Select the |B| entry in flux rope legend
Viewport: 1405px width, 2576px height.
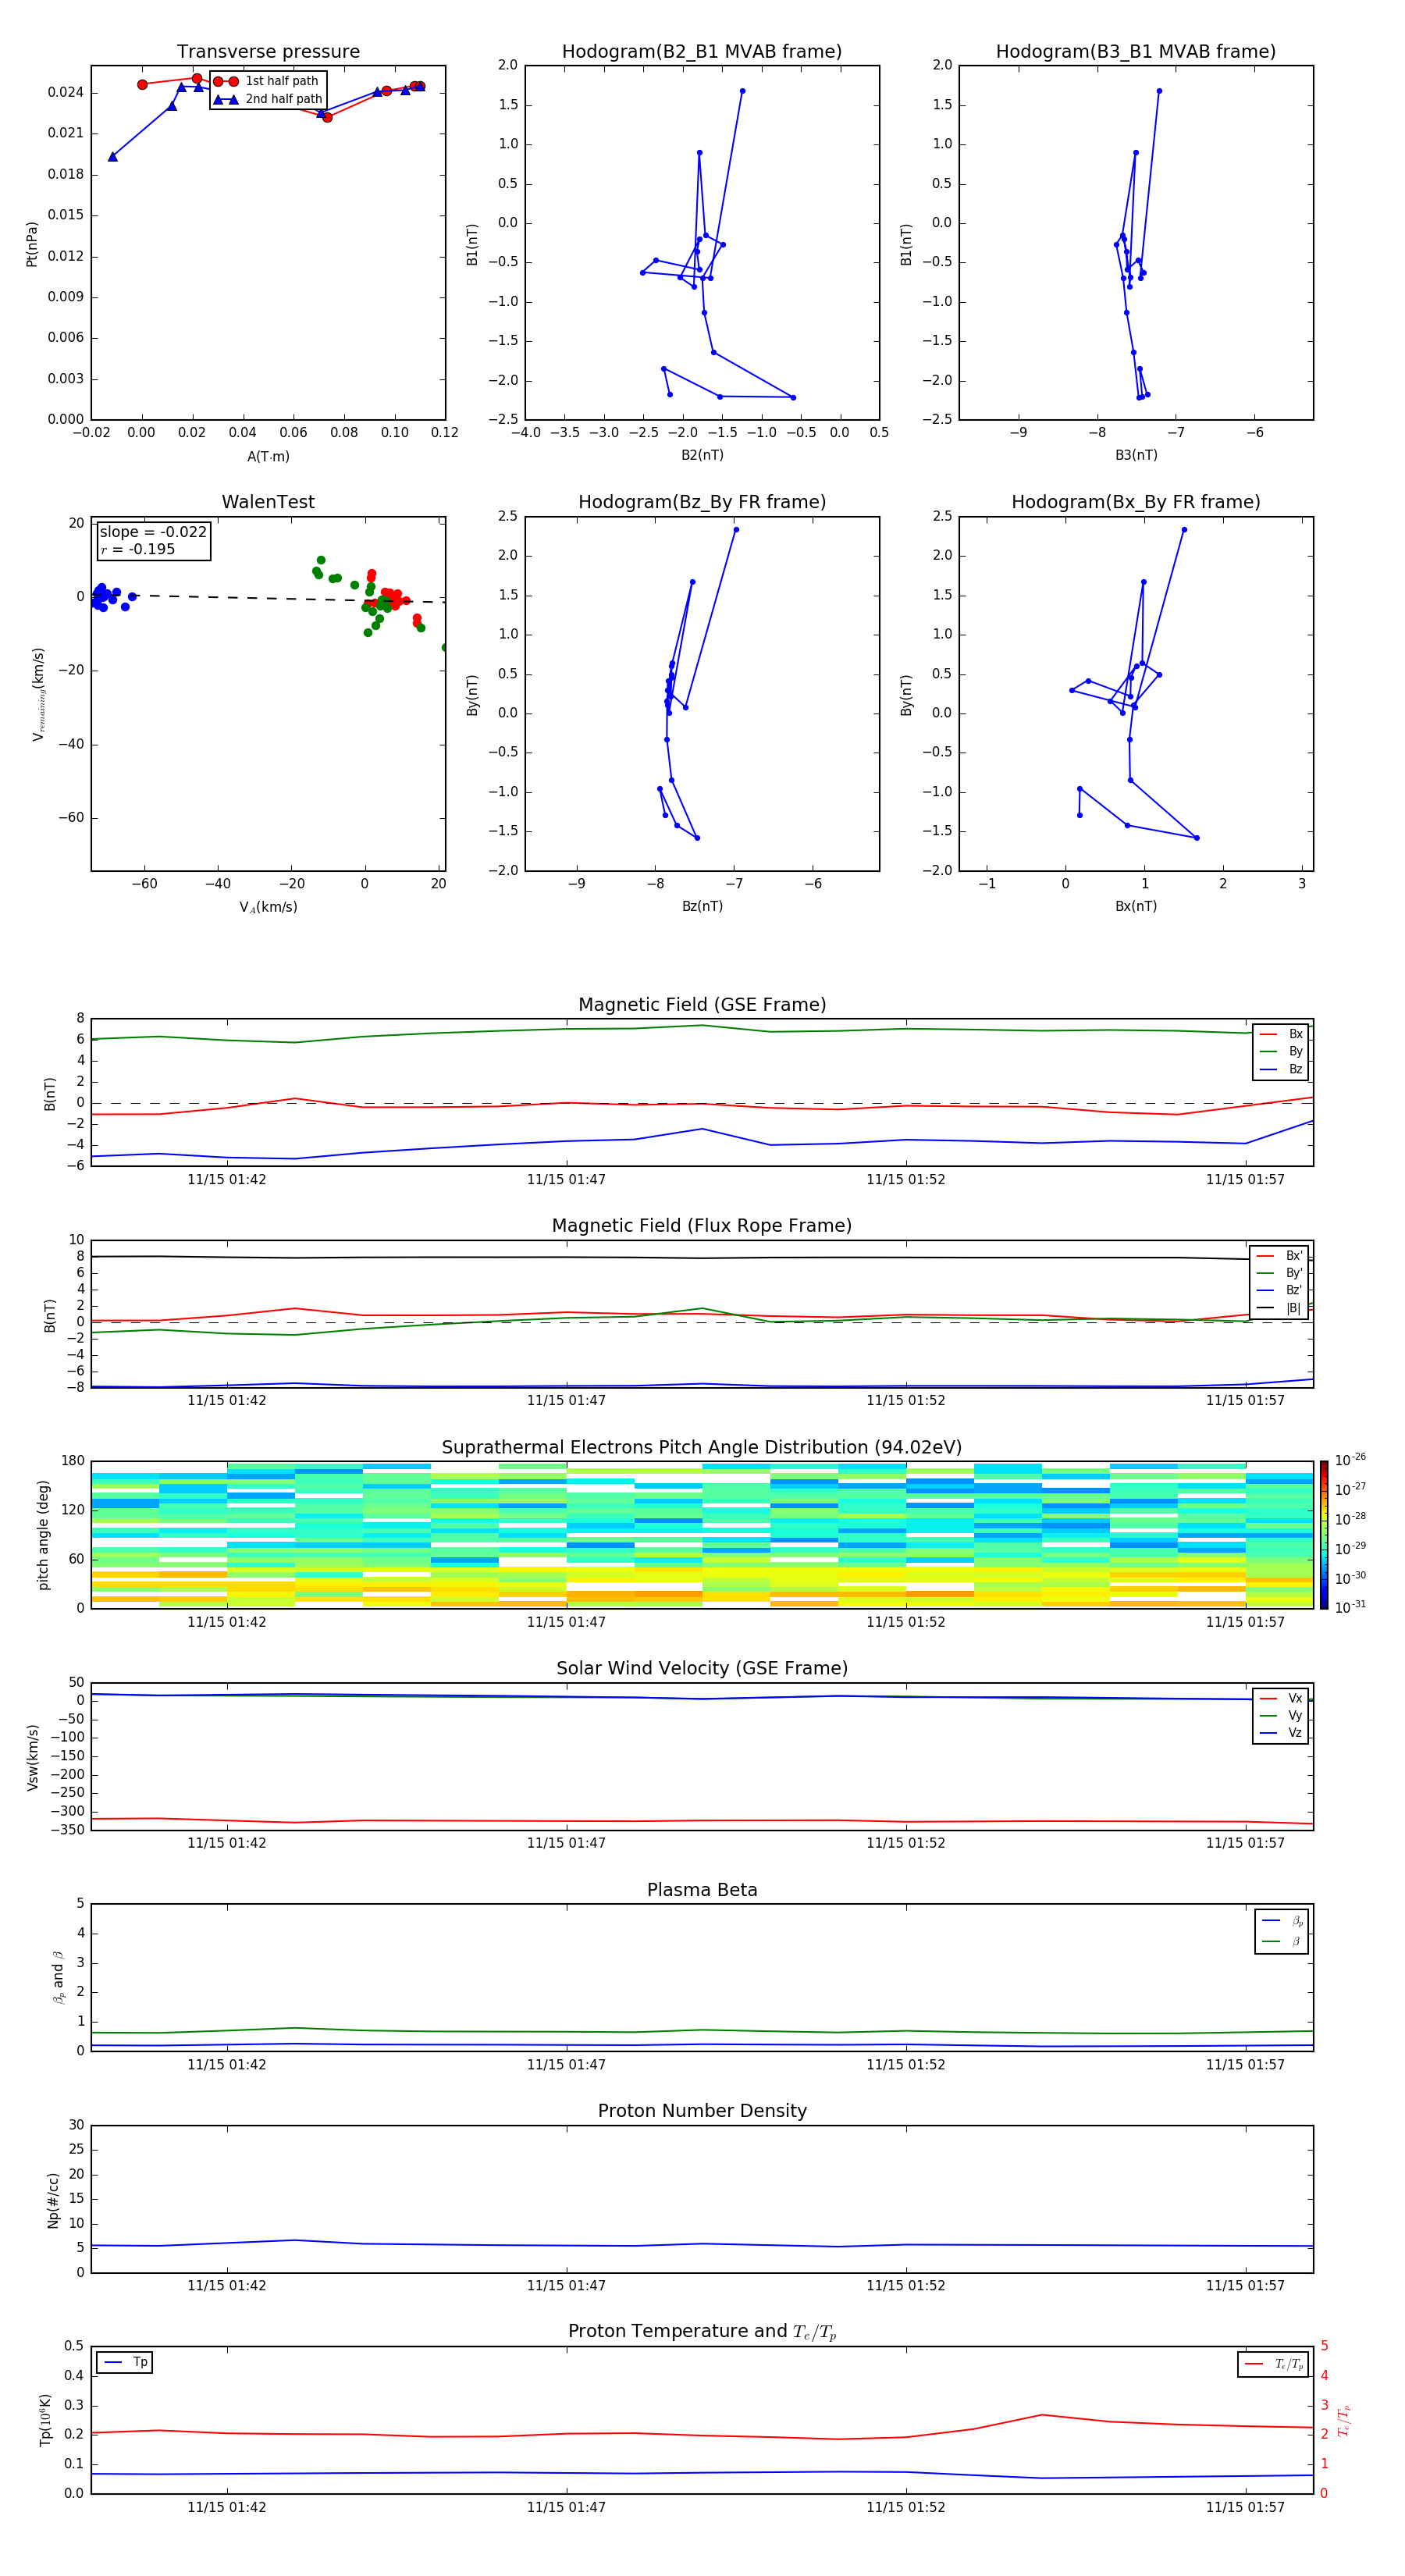(1279, 1308)
